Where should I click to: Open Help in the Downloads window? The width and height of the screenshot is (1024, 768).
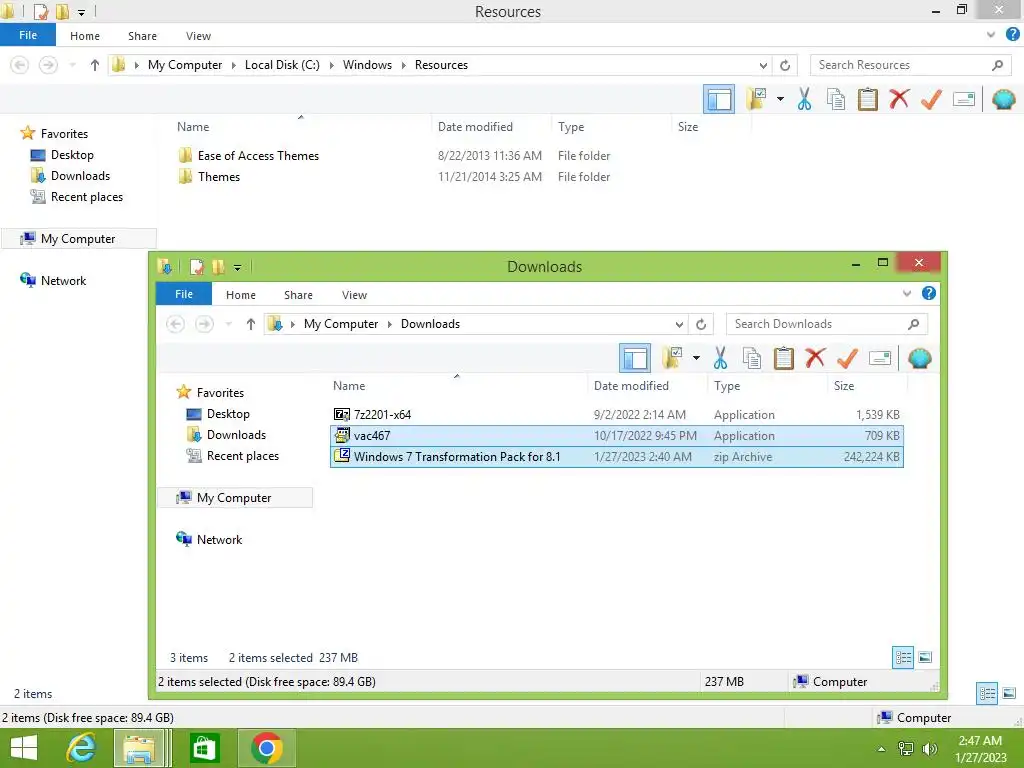coord(929,294)
